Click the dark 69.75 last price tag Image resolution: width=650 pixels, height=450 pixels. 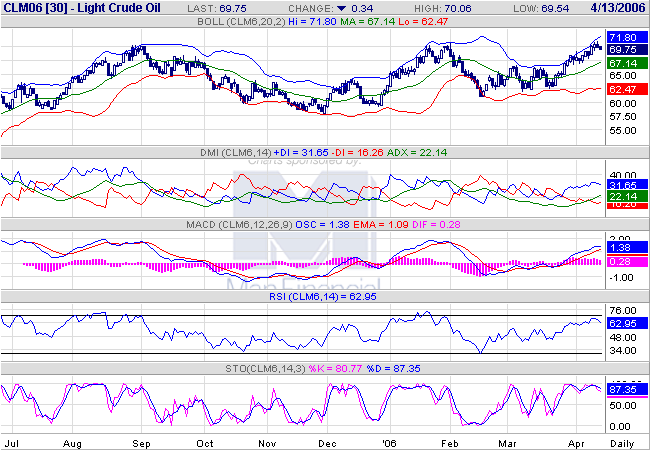[622, 49]
